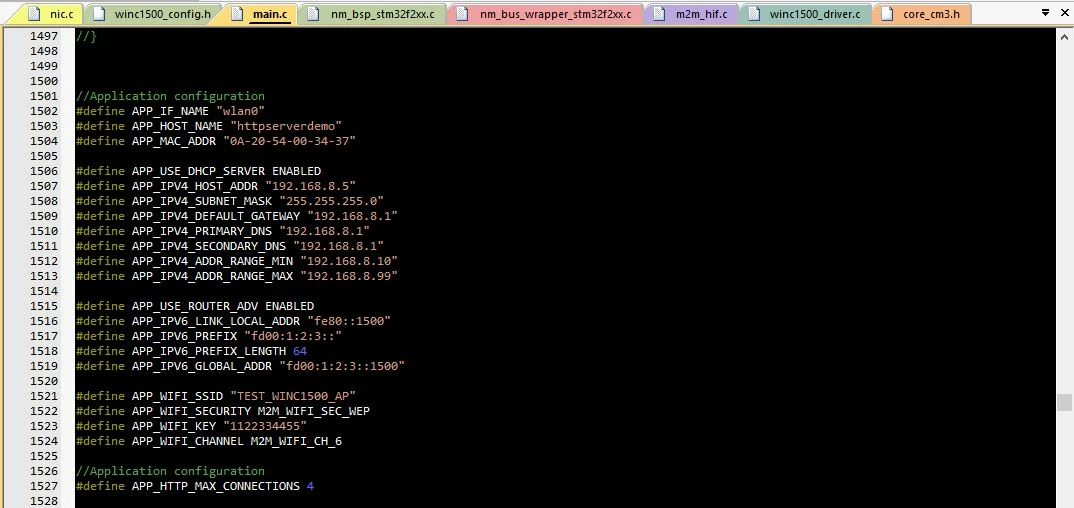Click M2M_WIFI_SEC_WEP security value
Viewport: 1074px width, 508px height.
[314, 411]
